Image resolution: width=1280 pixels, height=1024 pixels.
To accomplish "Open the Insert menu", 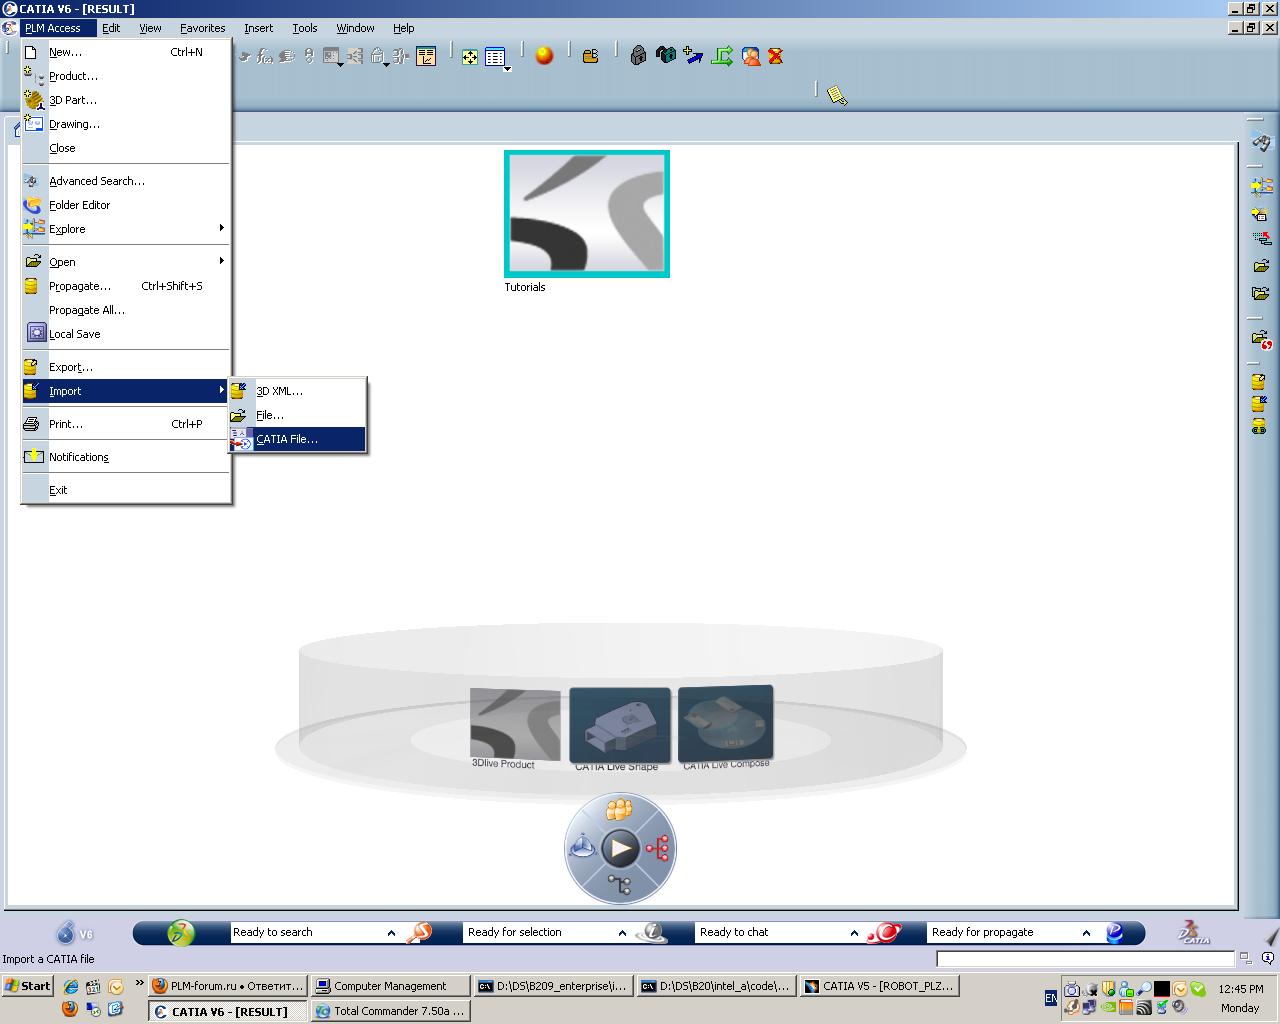I will [259, 28].
